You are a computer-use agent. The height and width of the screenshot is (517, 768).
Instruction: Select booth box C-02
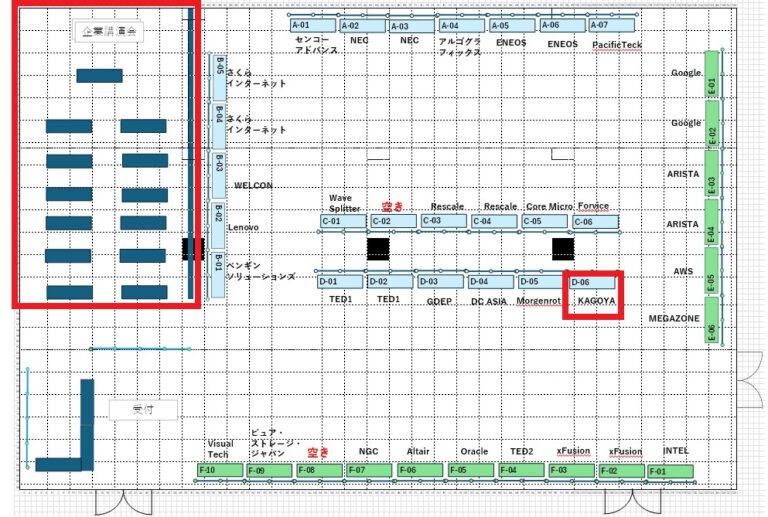click(393, 221)
